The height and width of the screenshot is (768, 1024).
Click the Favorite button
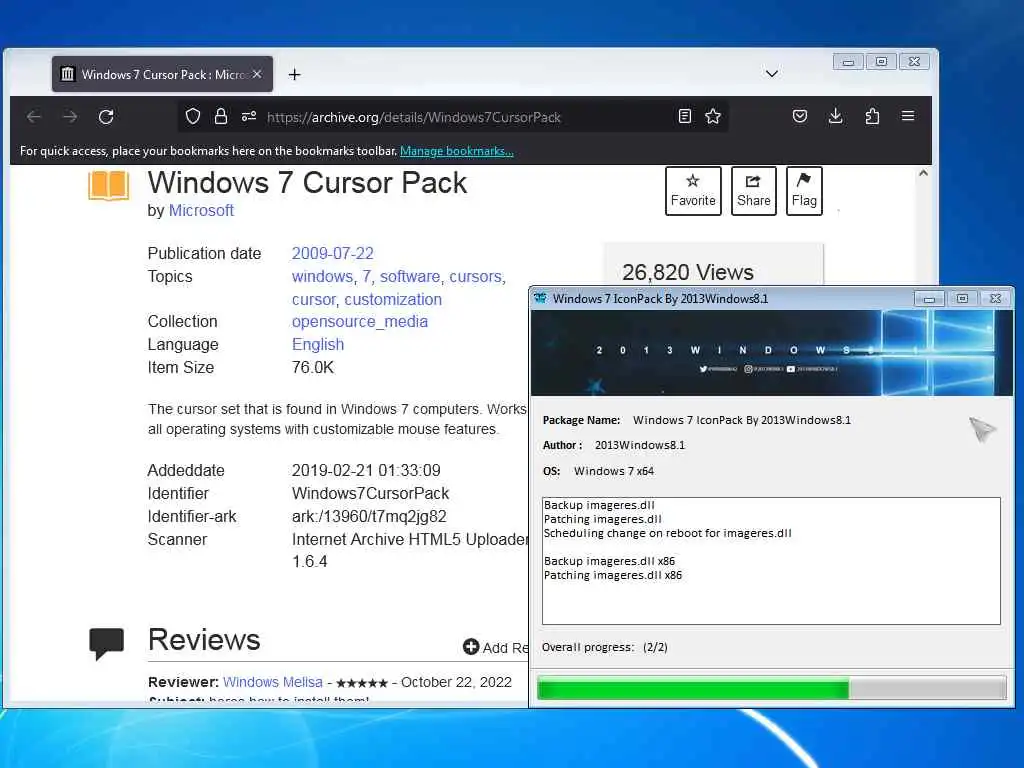click(693, 191)
